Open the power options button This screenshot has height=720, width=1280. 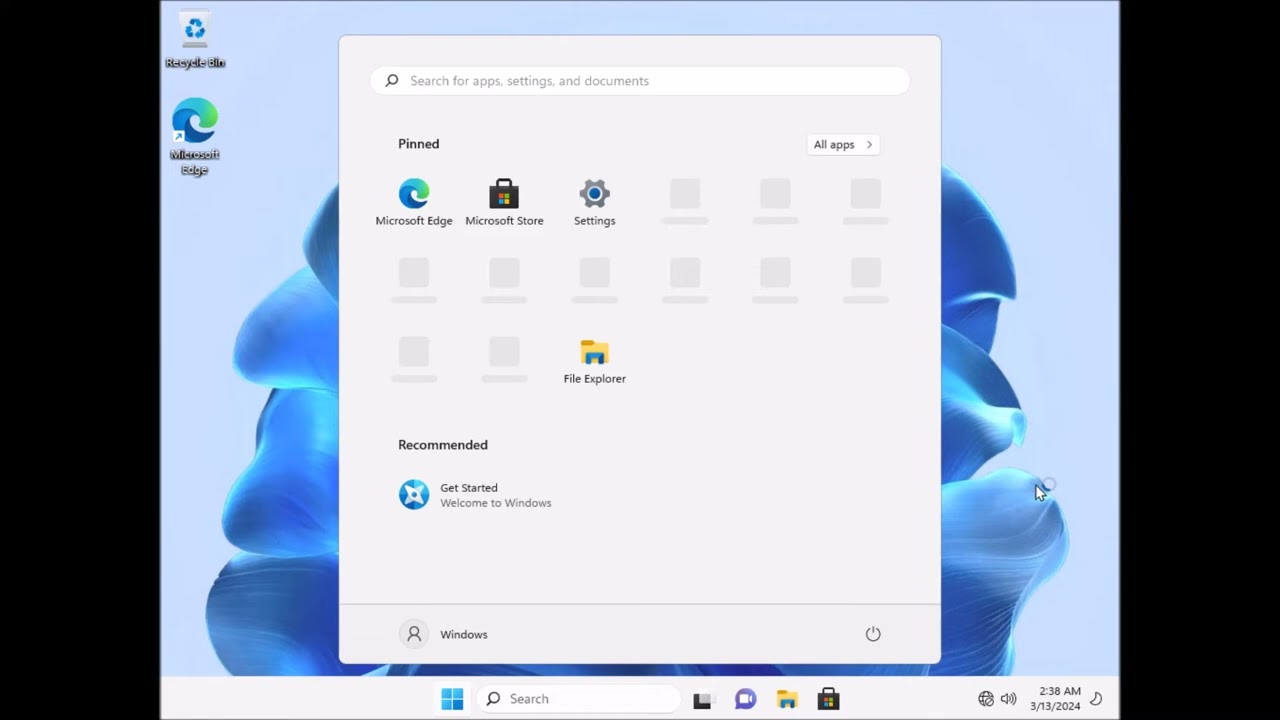873,634
